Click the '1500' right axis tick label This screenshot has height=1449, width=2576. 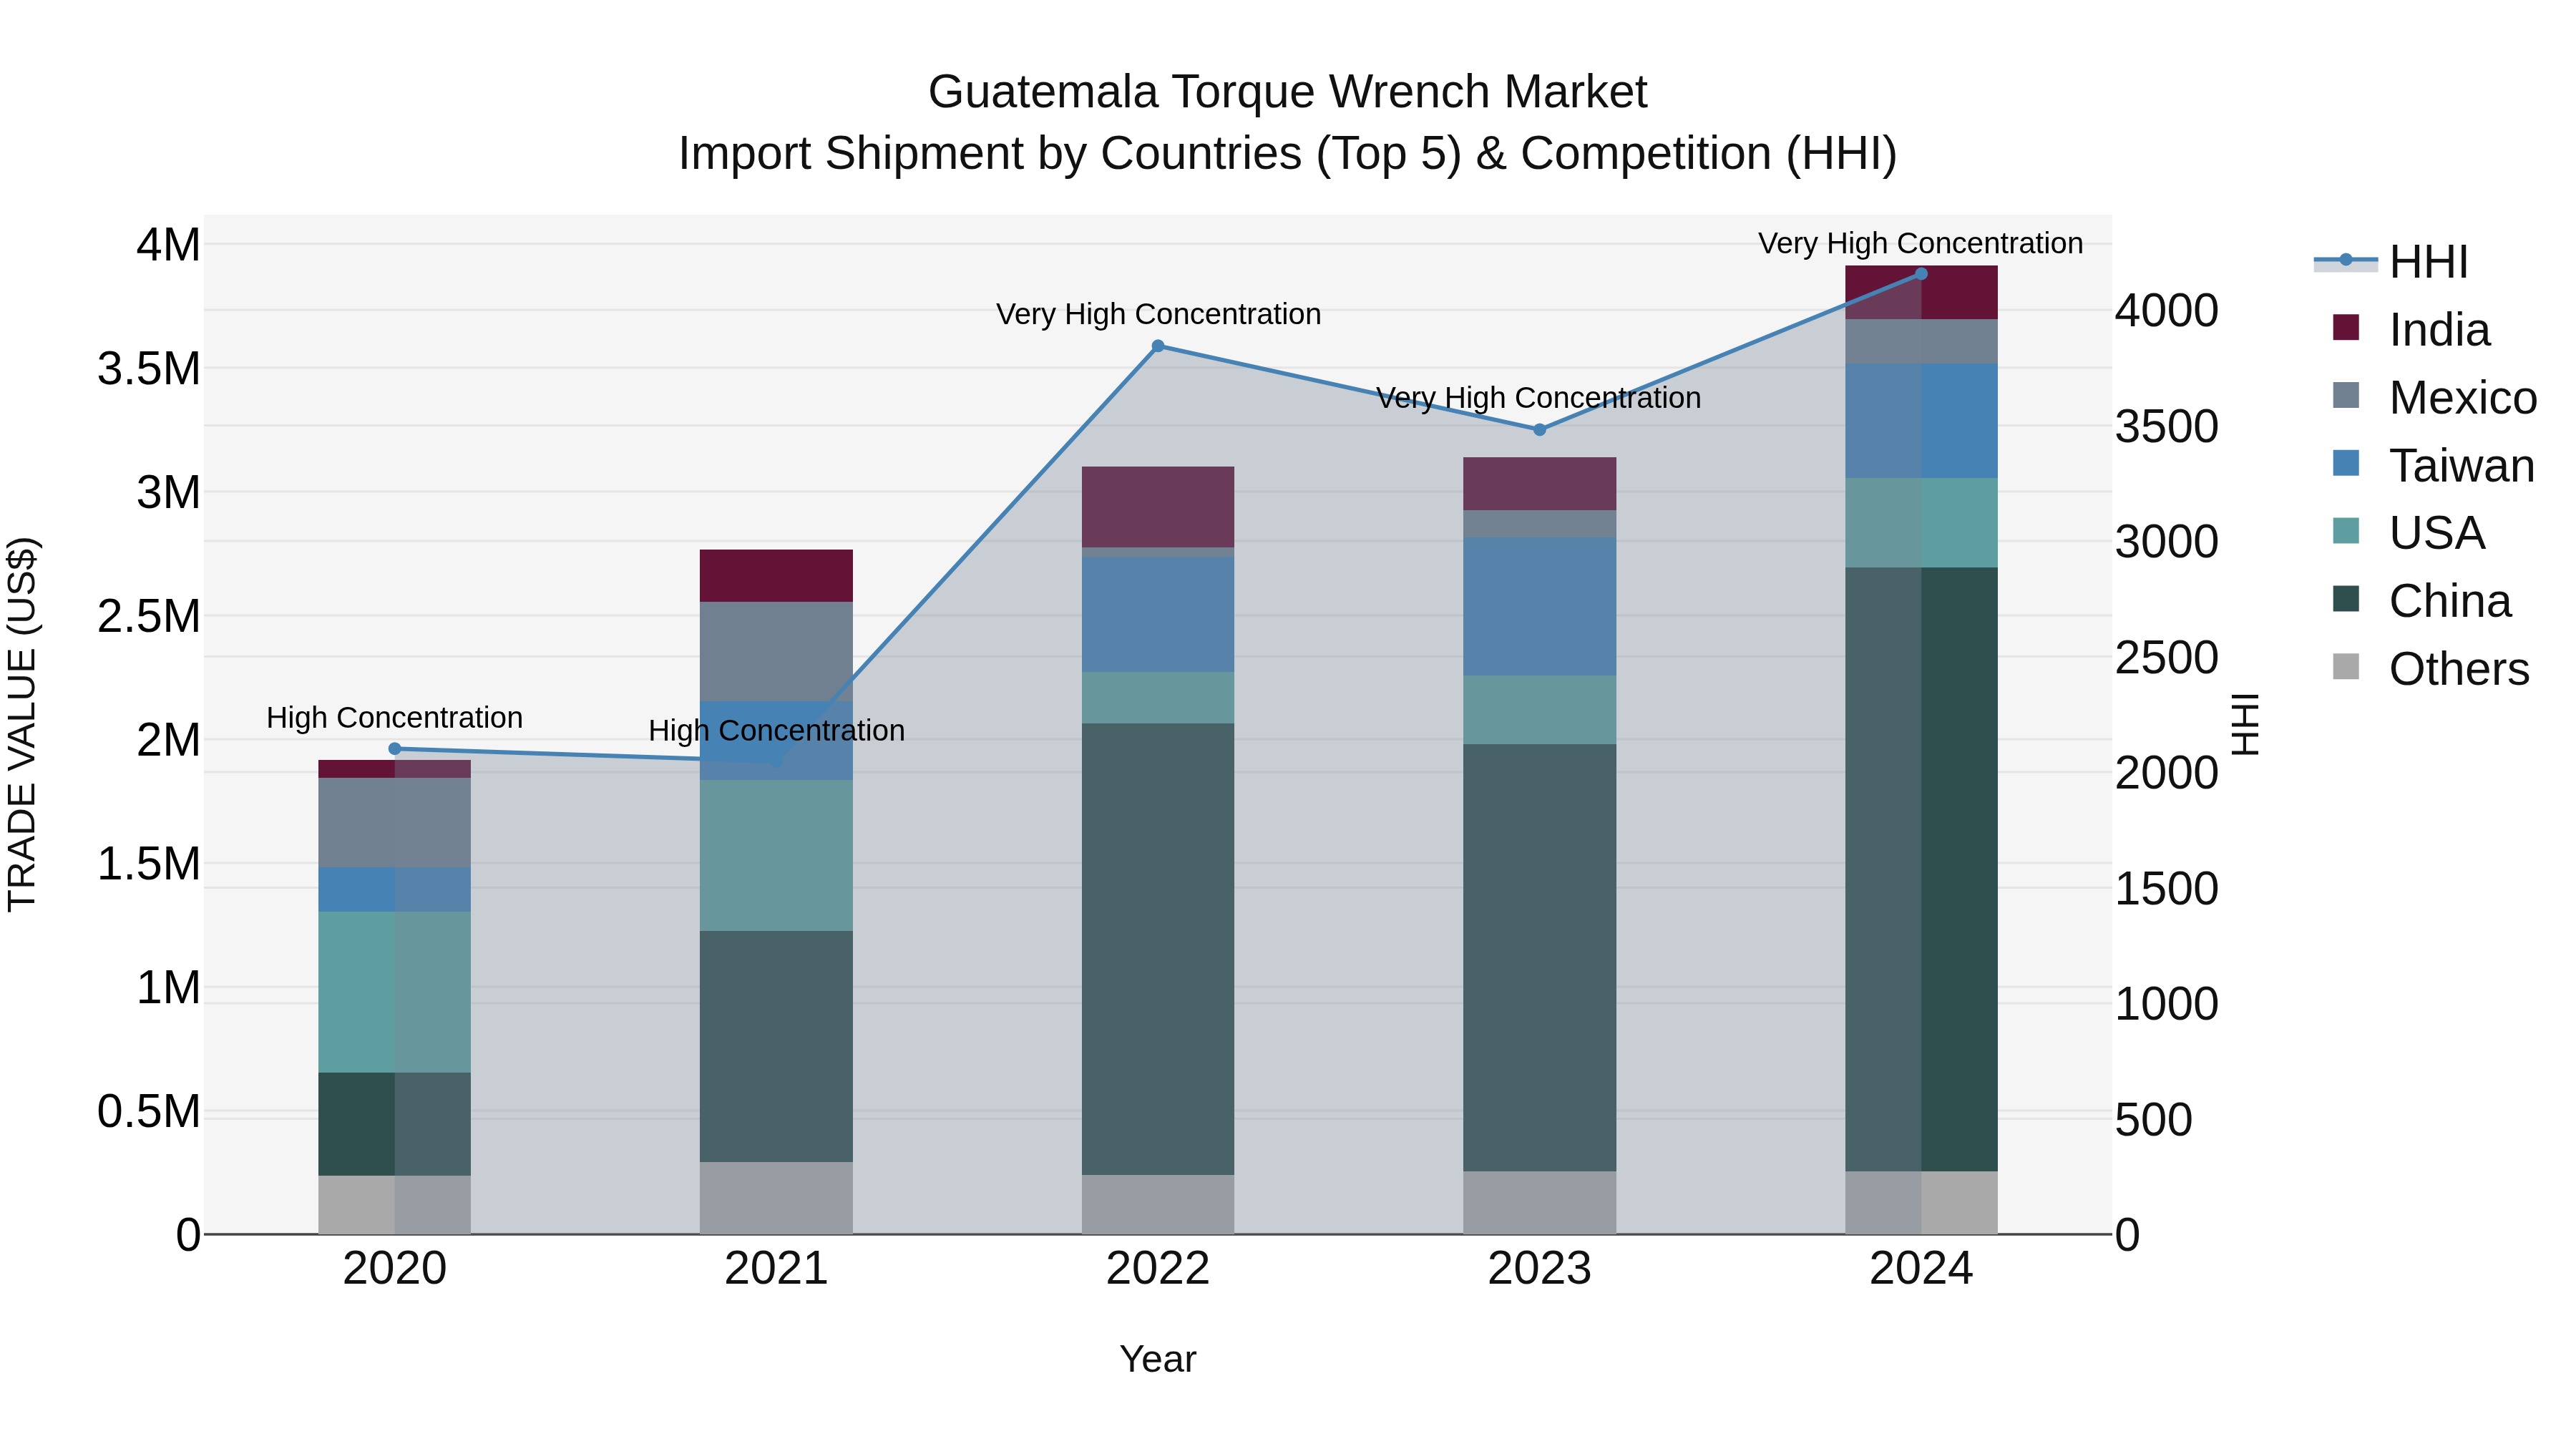[2167, 889]
